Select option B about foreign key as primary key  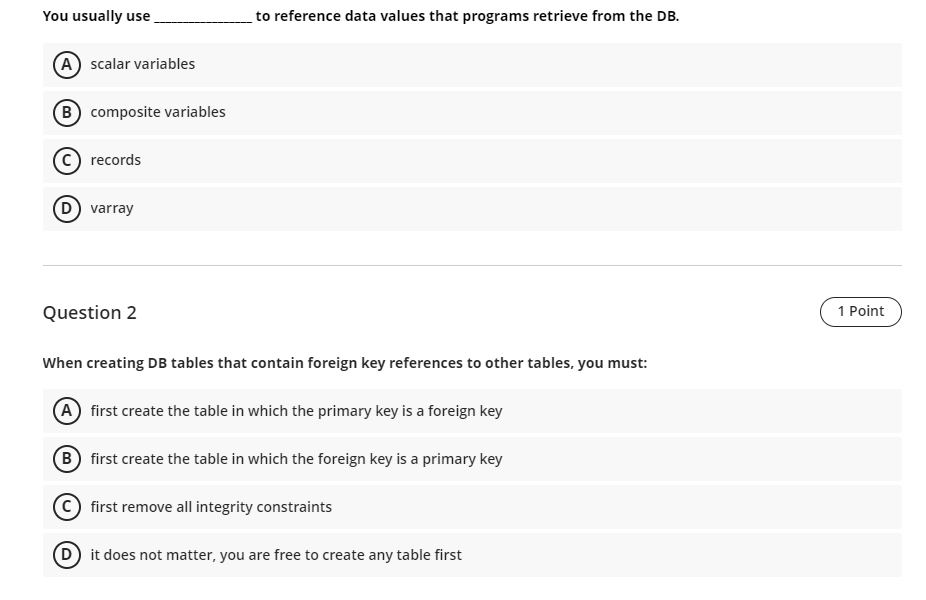tap(296, 459)
